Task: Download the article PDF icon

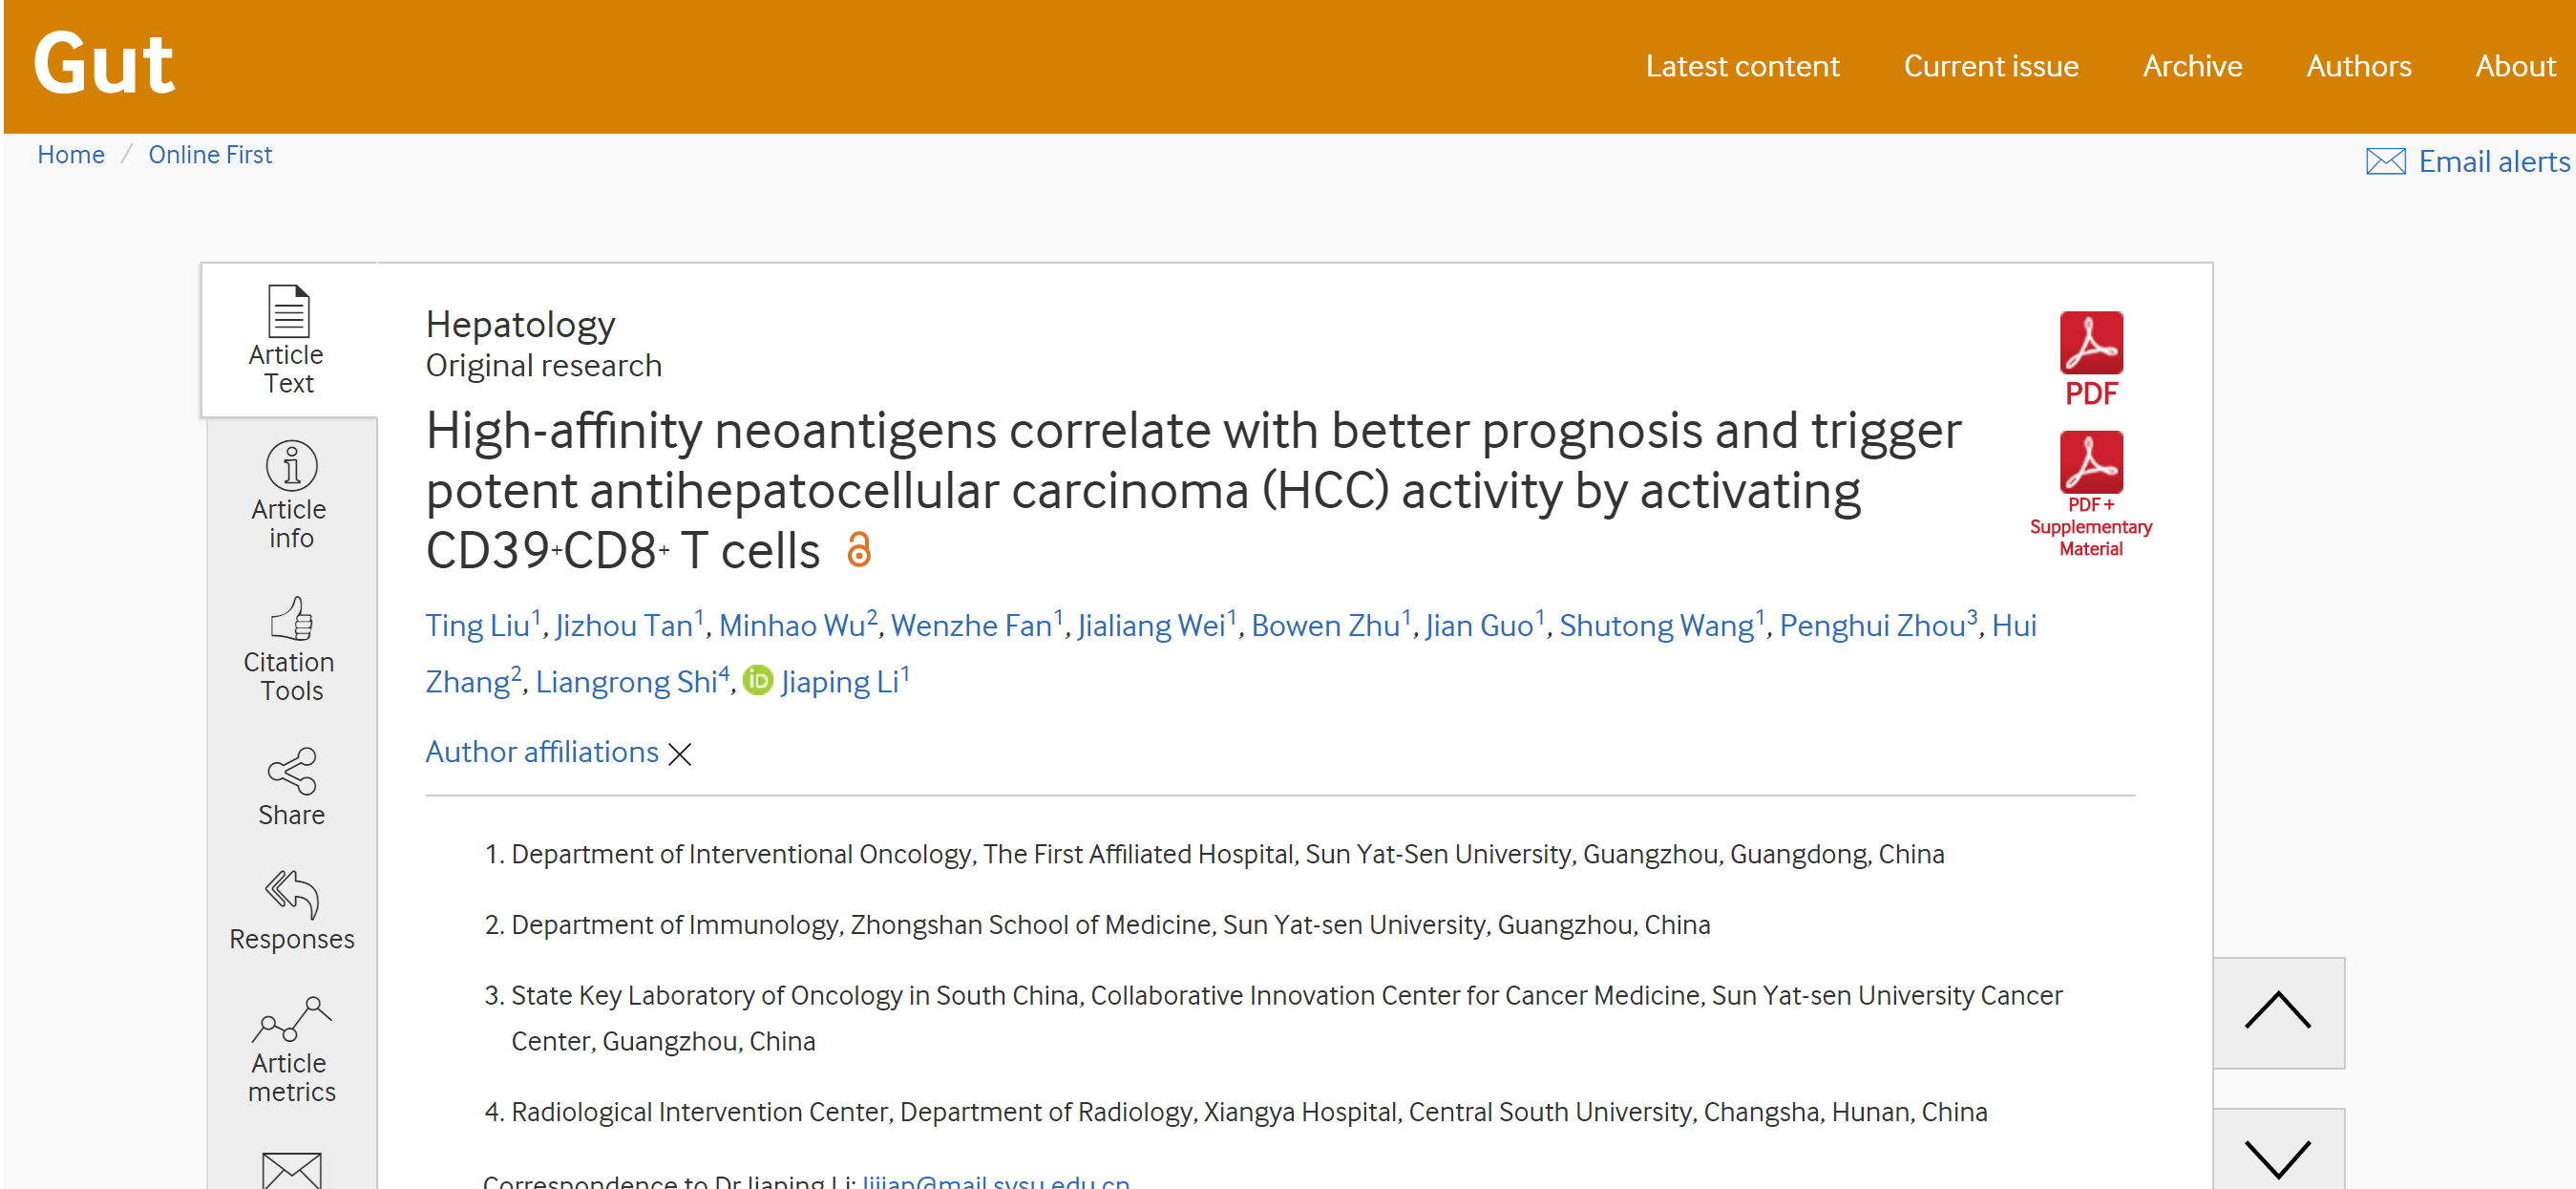Action: pyautogui.click(x=2091, y=343)
